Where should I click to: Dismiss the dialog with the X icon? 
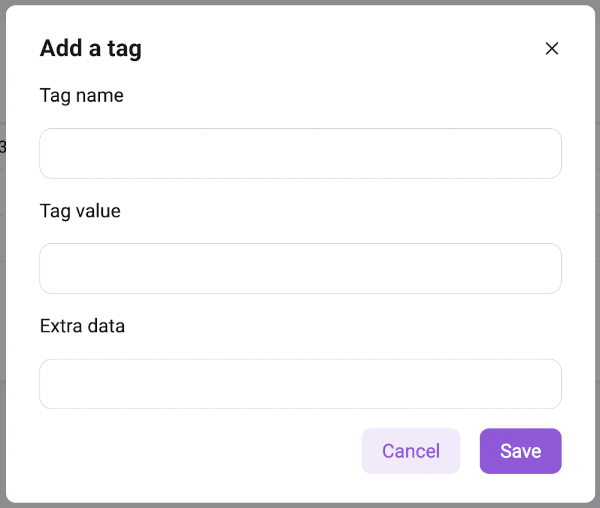coord(551,48)
